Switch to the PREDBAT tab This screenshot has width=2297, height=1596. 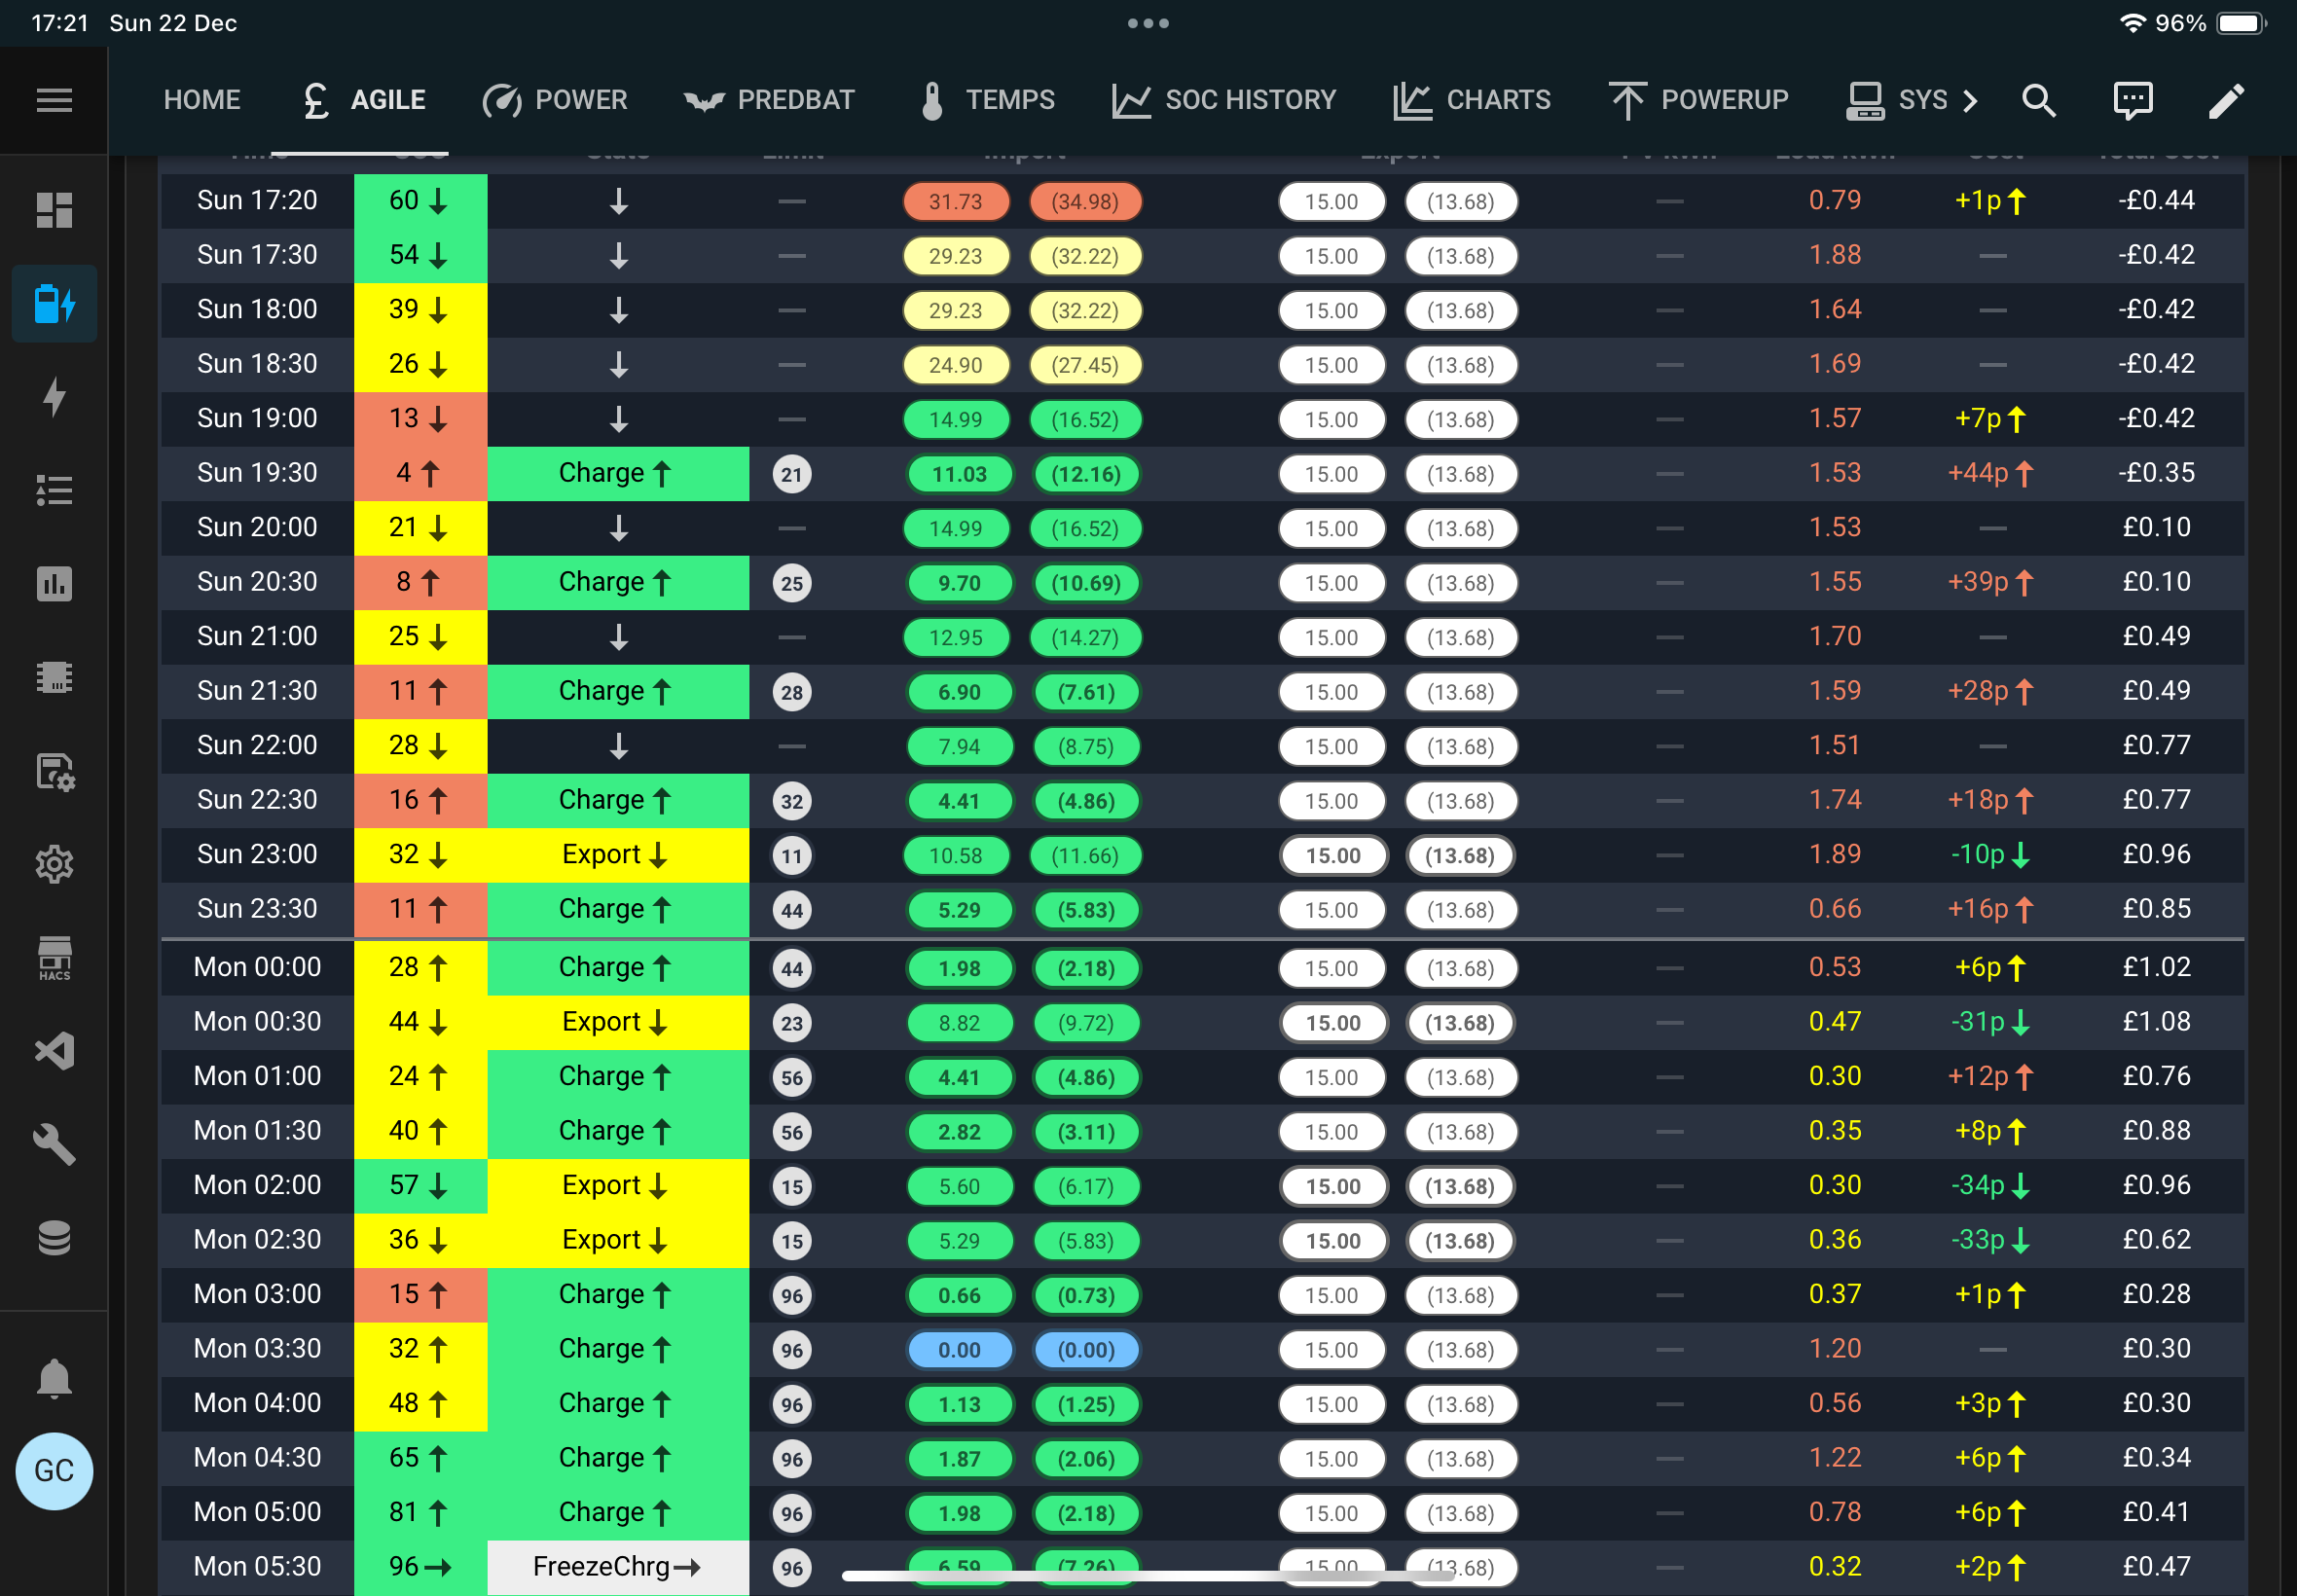(x=769, y=100)
